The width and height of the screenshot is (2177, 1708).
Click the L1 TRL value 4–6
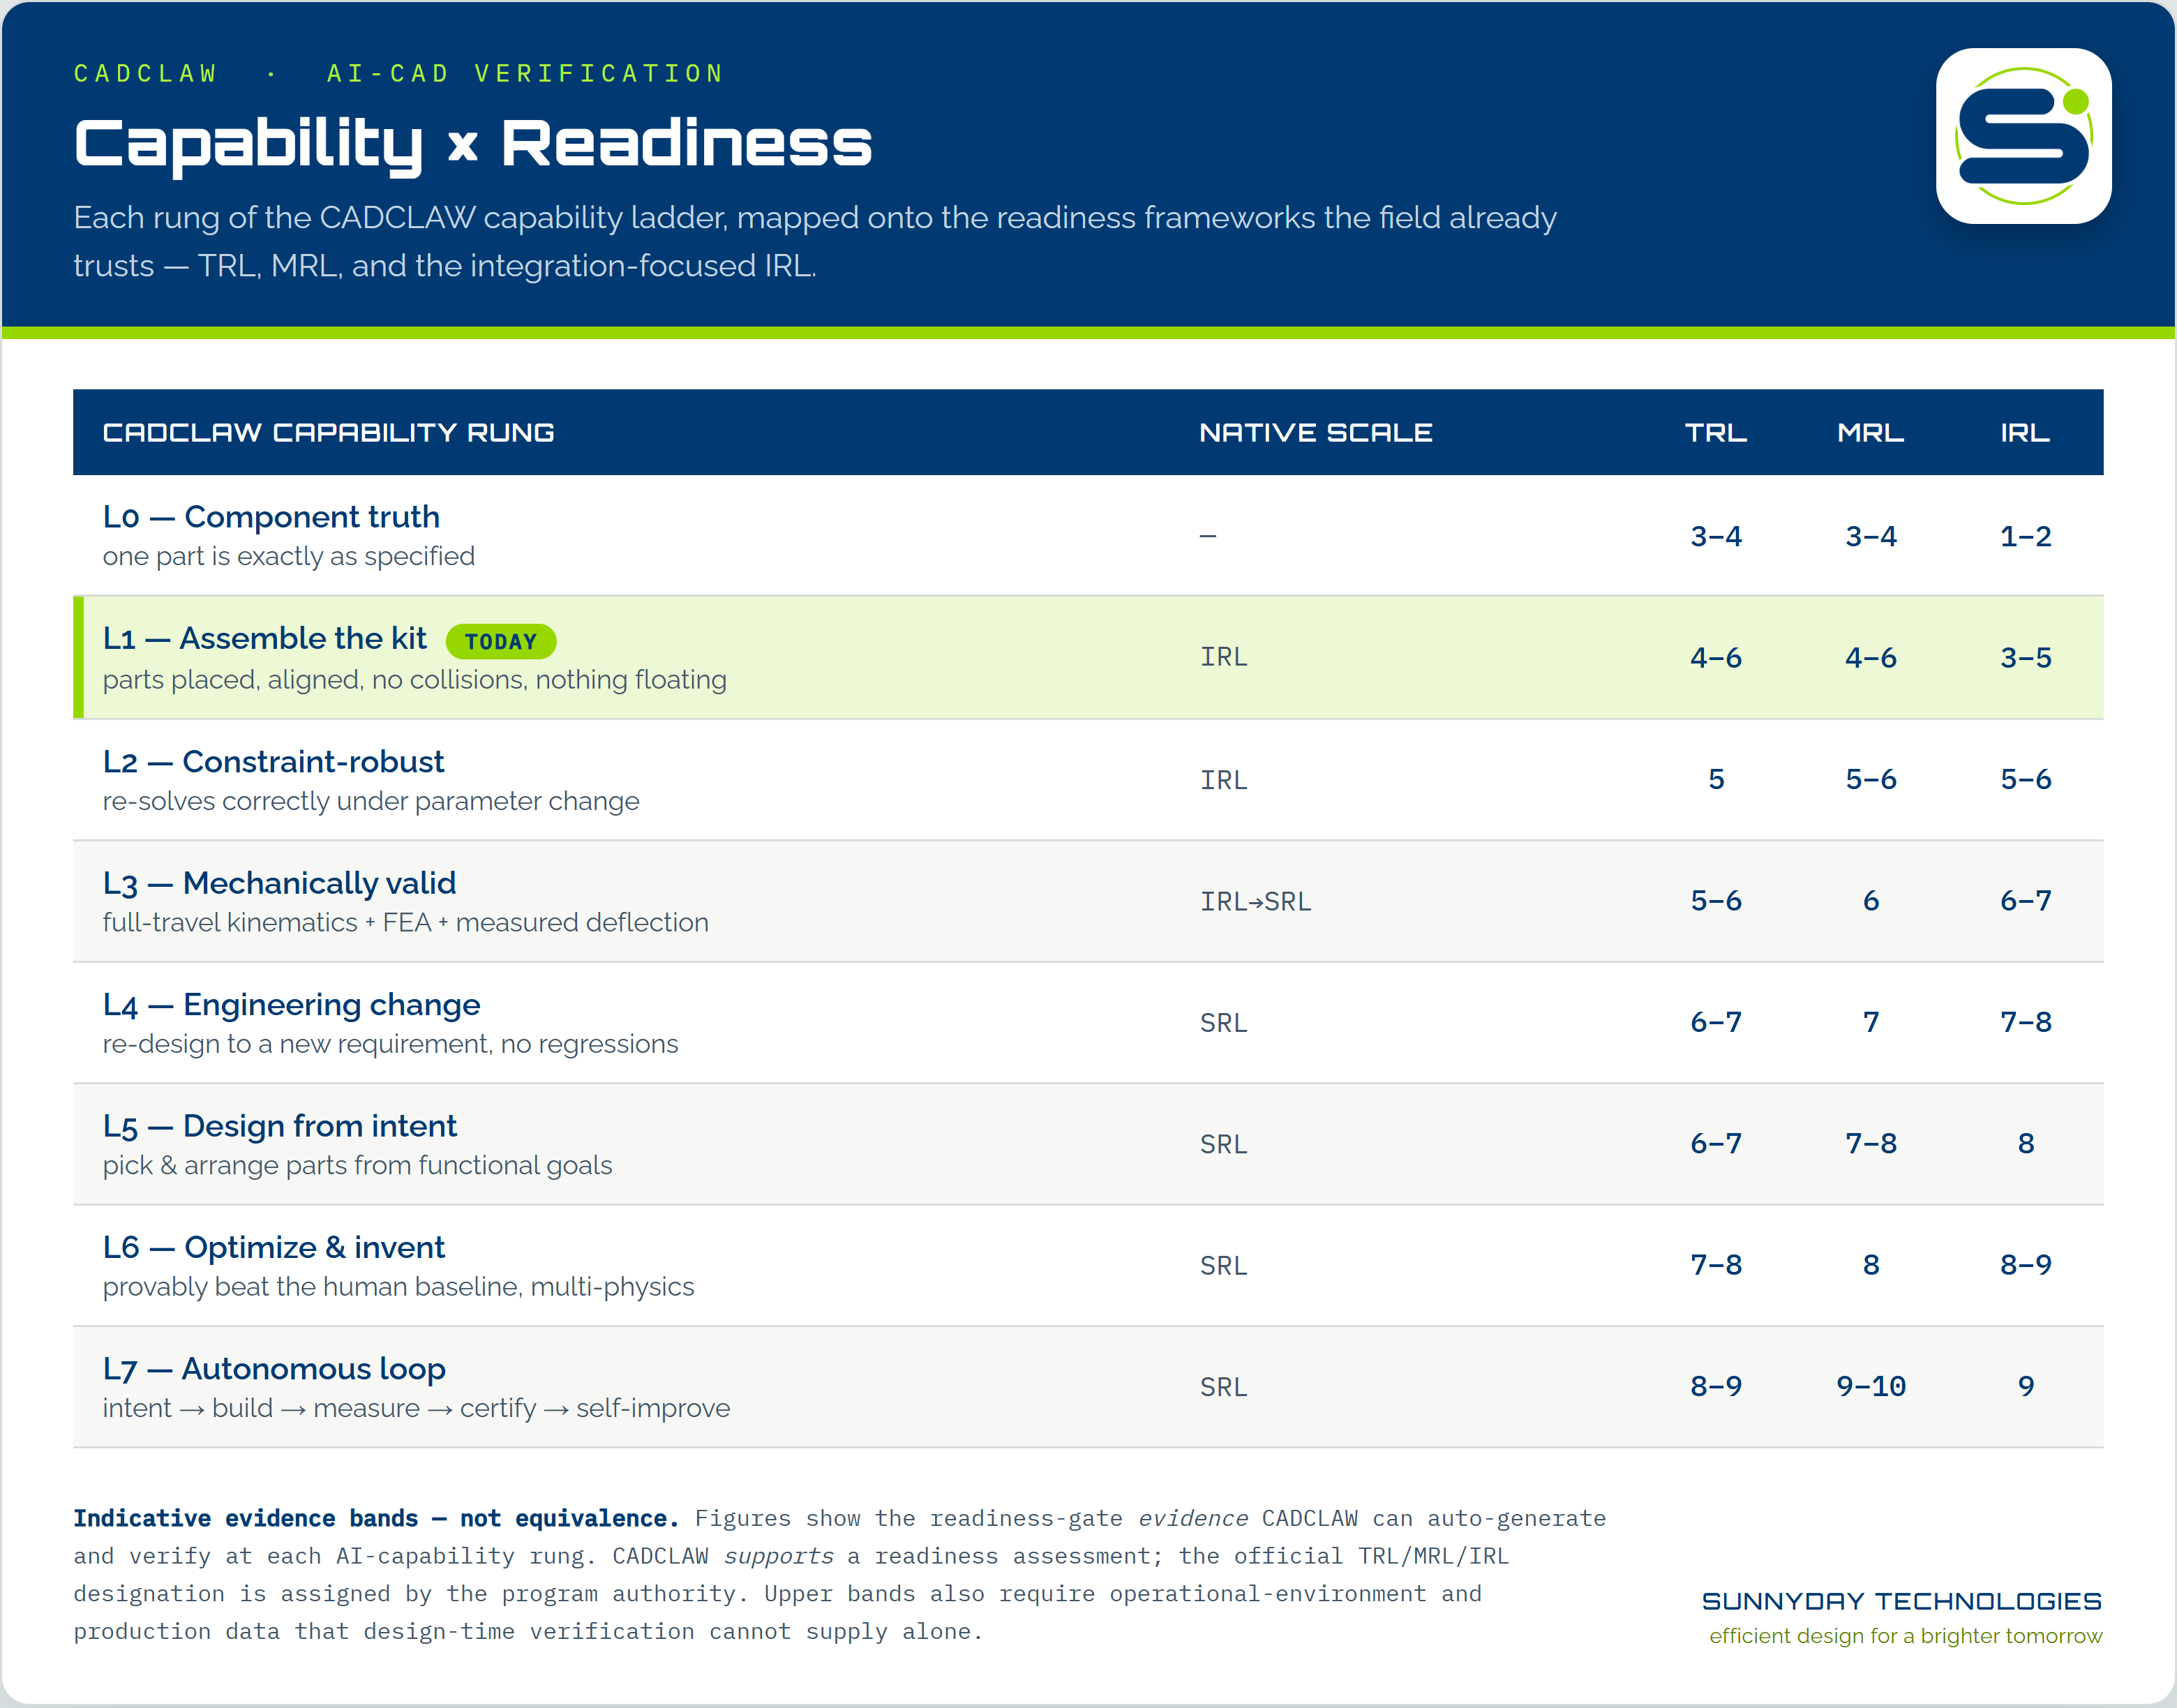click(1716, 658)
